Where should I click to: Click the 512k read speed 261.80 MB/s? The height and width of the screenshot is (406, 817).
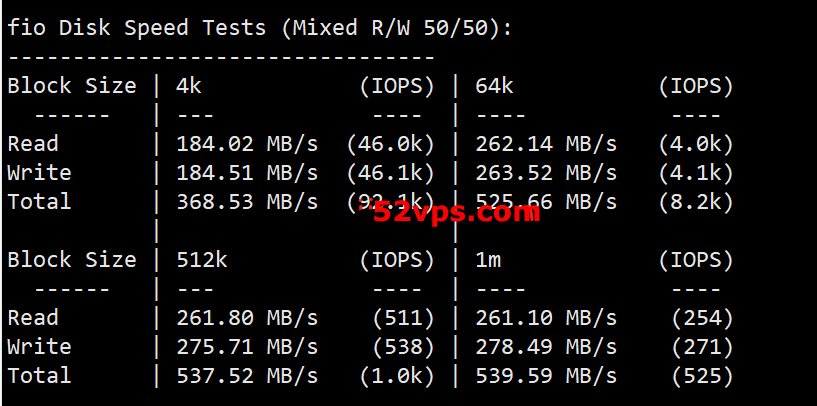[x=247, y=317]
